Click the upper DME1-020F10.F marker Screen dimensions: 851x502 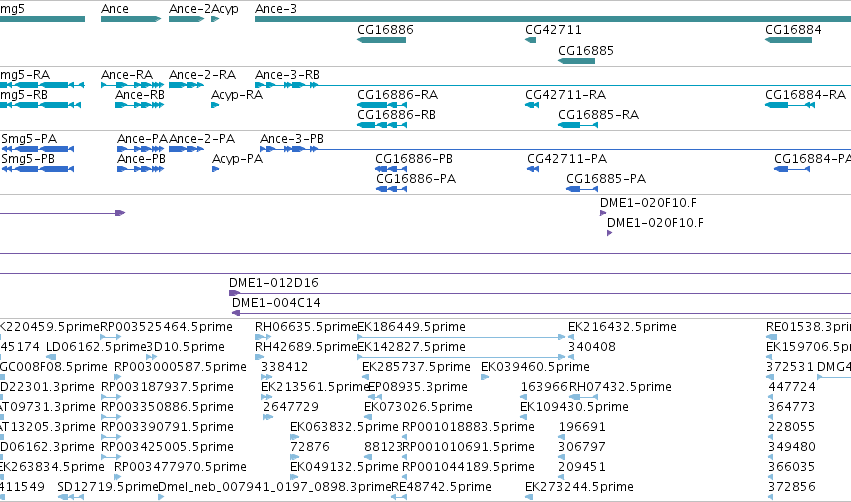(x=603, y=213)
